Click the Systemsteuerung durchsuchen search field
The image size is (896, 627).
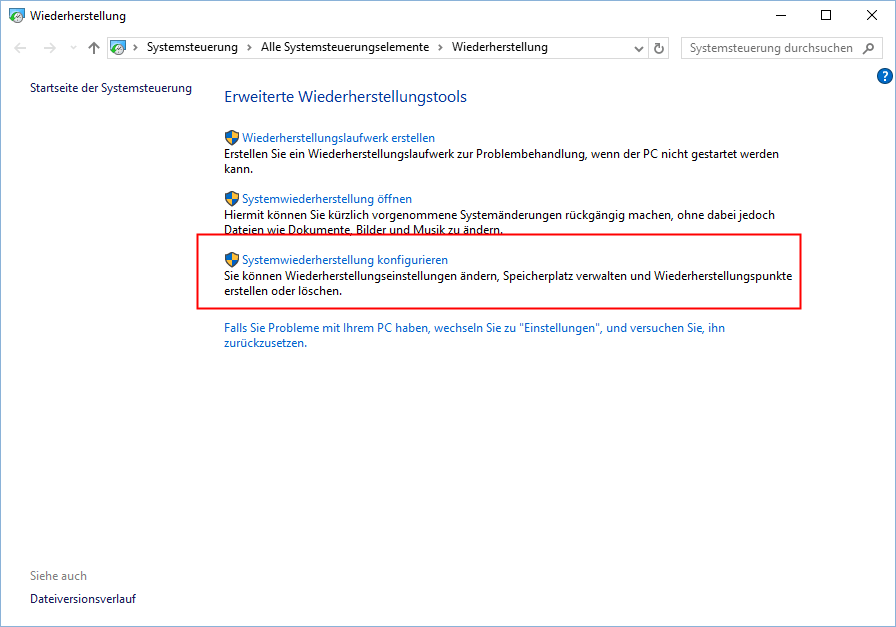click(x=770, y=47)
